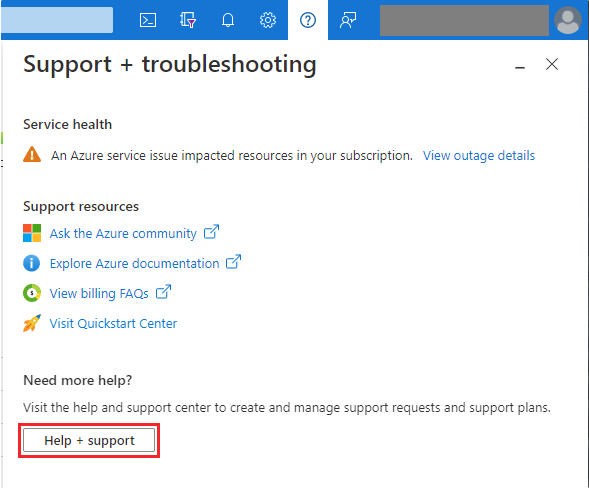Click the rocket Quickstart icon
Viewport: 589px width, 497px height.
(x=32, y=323)
